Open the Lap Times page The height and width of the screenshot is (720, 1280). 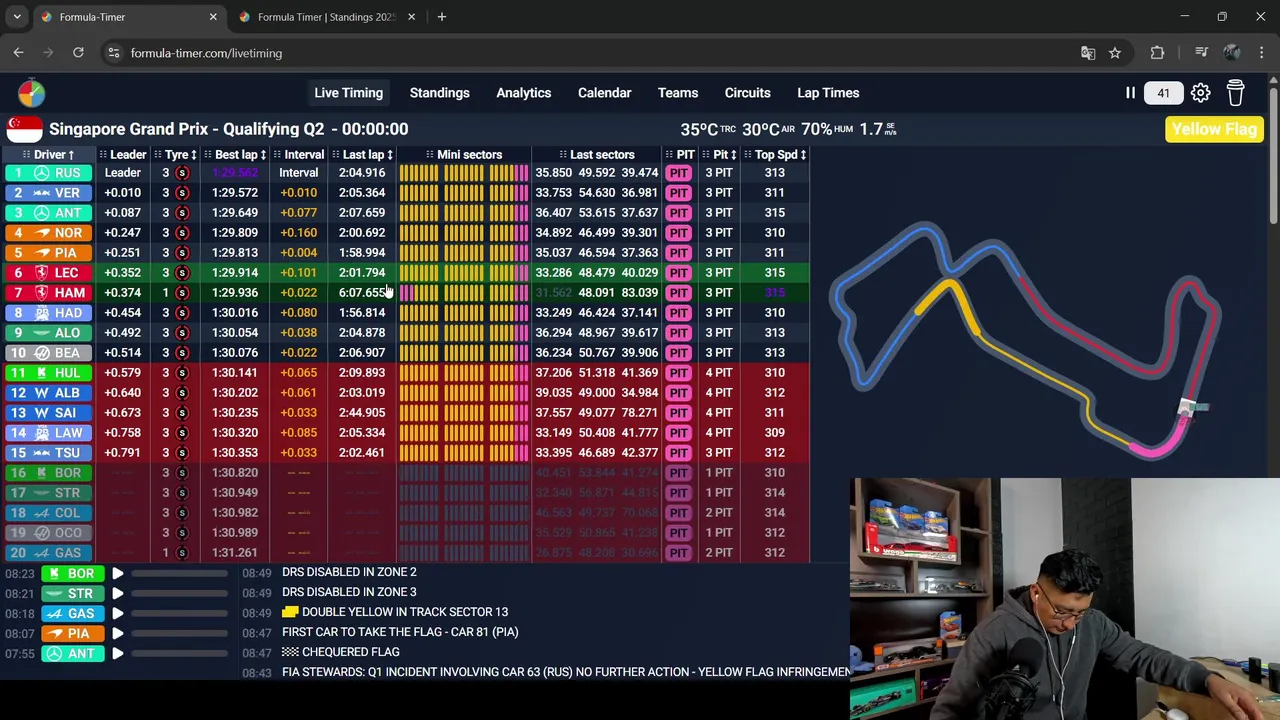click(828, 93)
